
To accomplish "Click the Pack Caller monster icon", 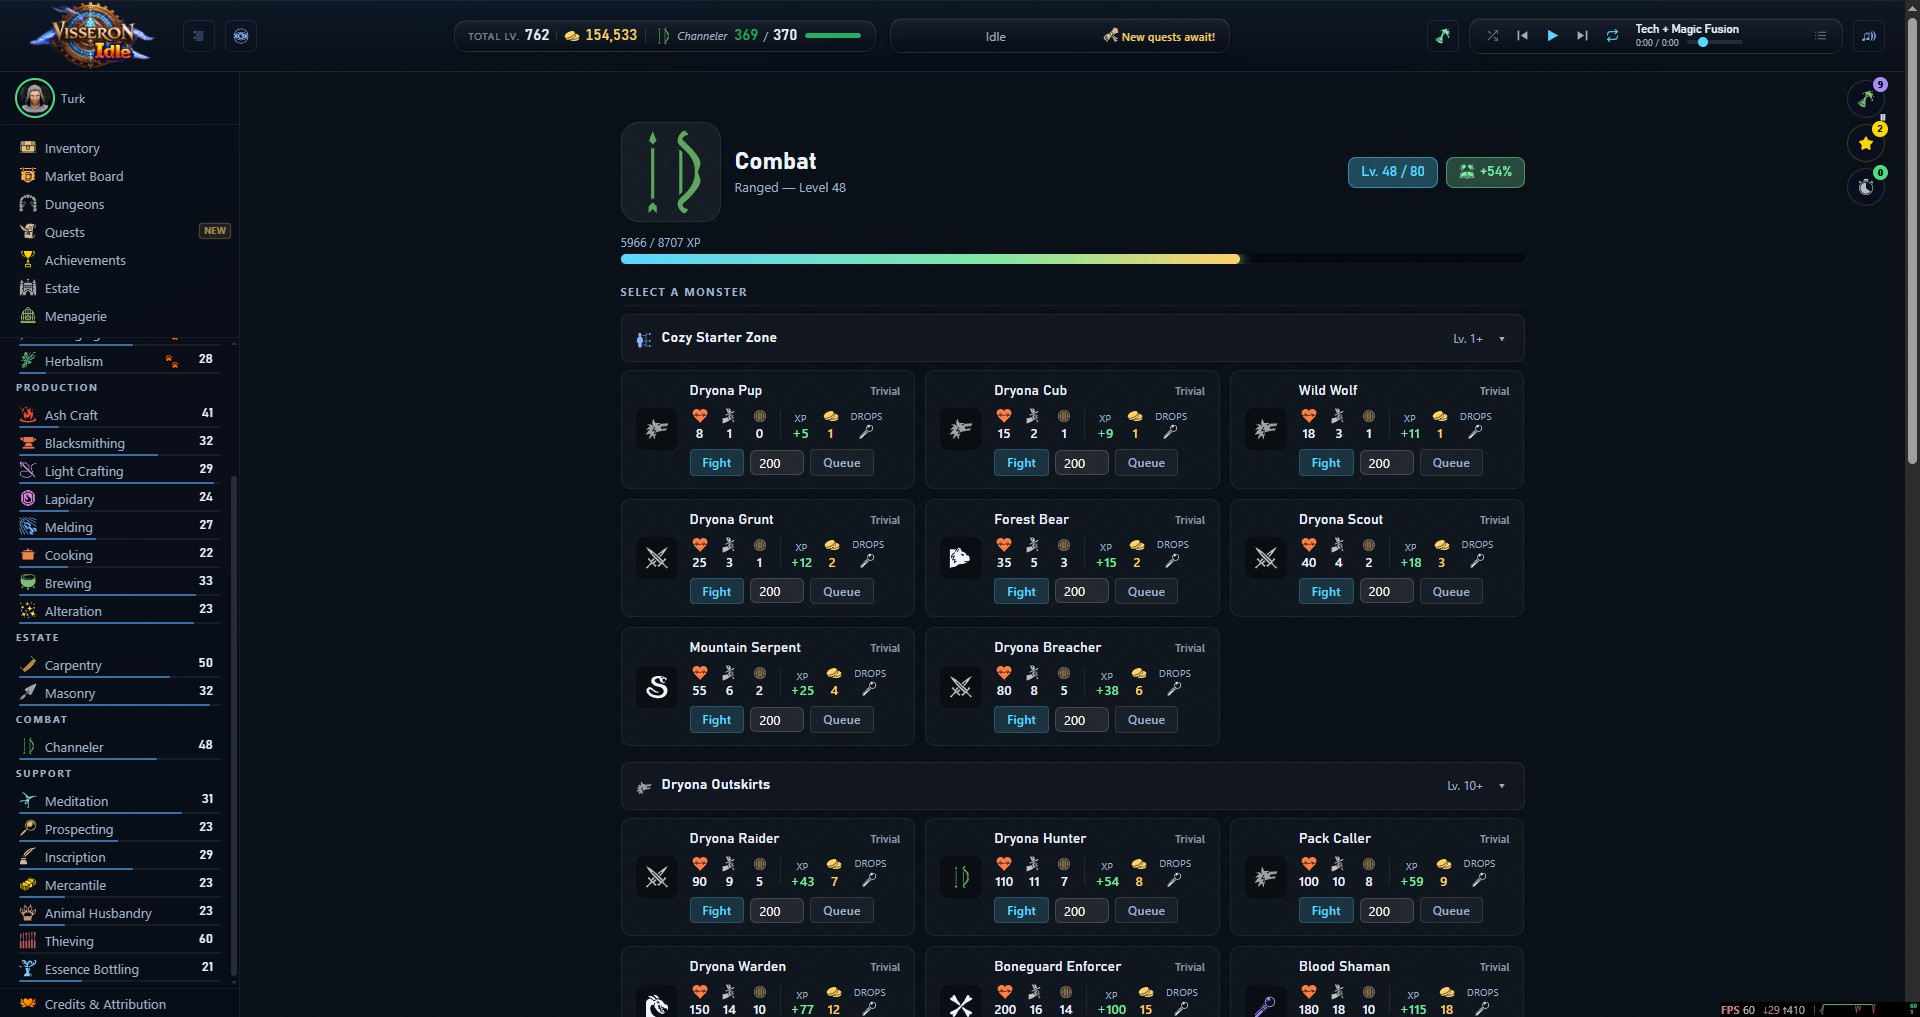I will (x=1266, y=877).
